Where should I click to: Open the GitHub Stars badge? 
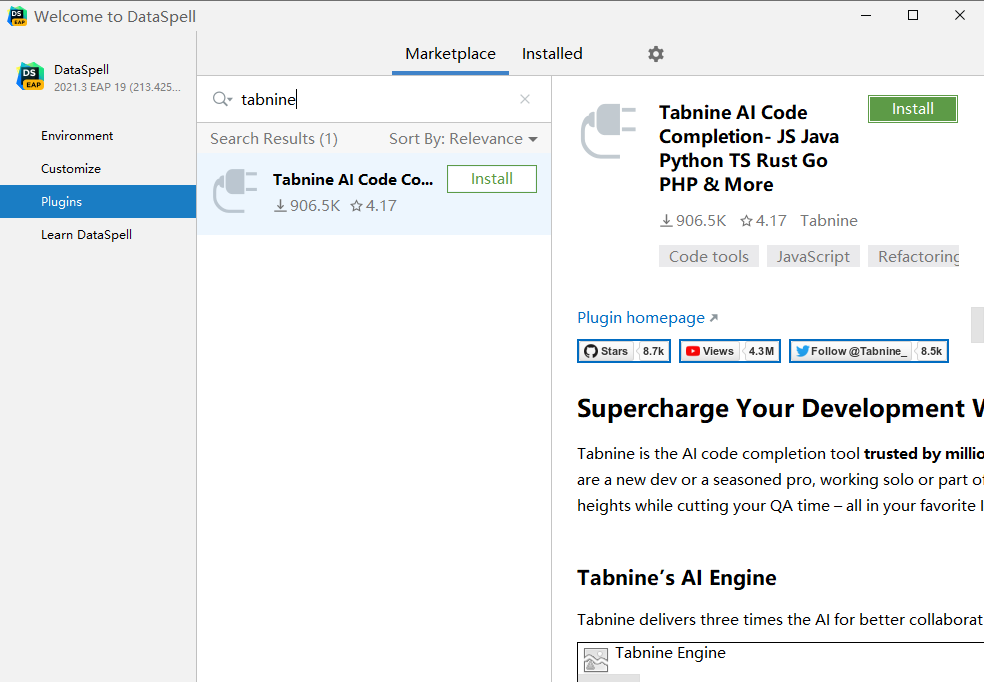coord(624,351)
